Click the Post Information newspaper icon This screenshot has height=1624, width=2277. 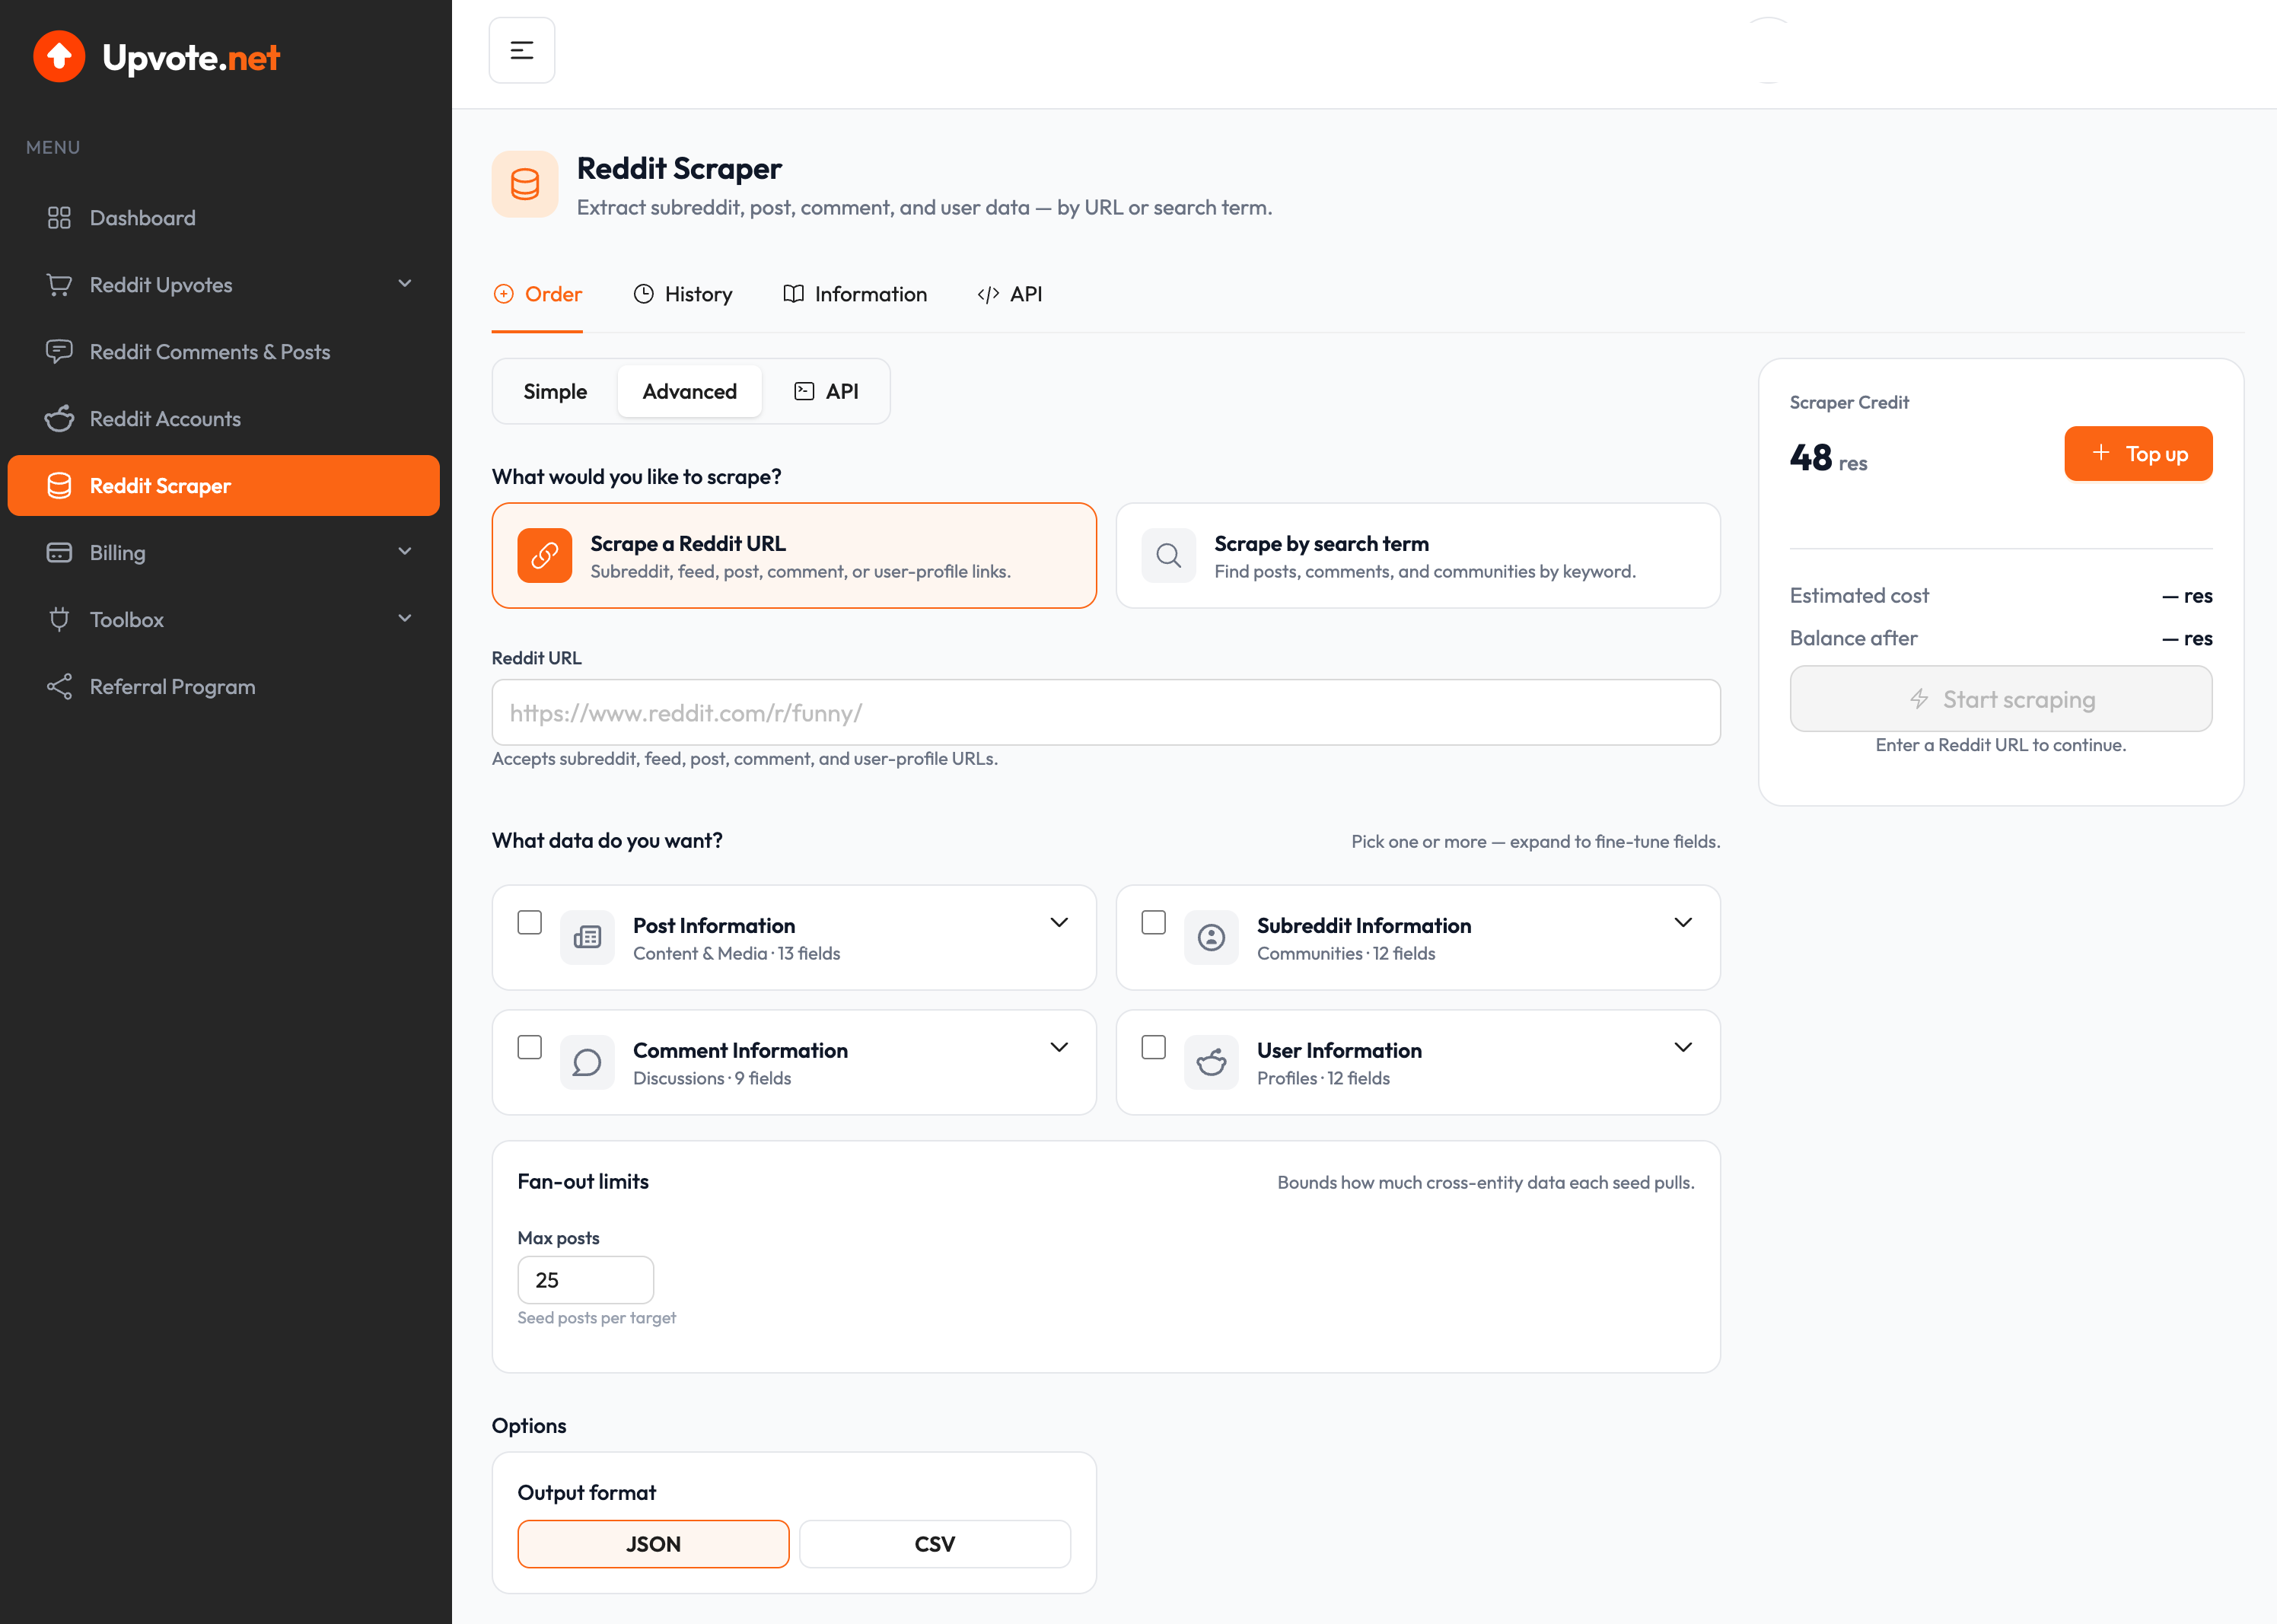[x=587, y=937]
